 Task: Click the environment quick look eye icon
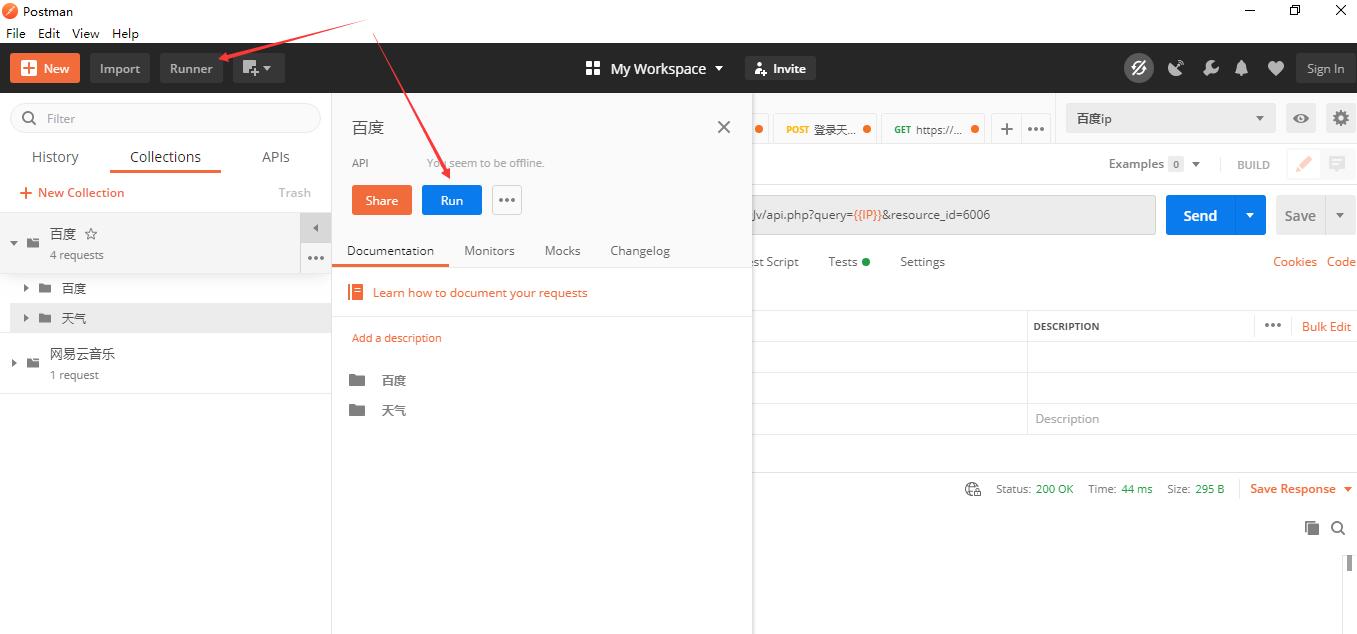coord(1301,118)
